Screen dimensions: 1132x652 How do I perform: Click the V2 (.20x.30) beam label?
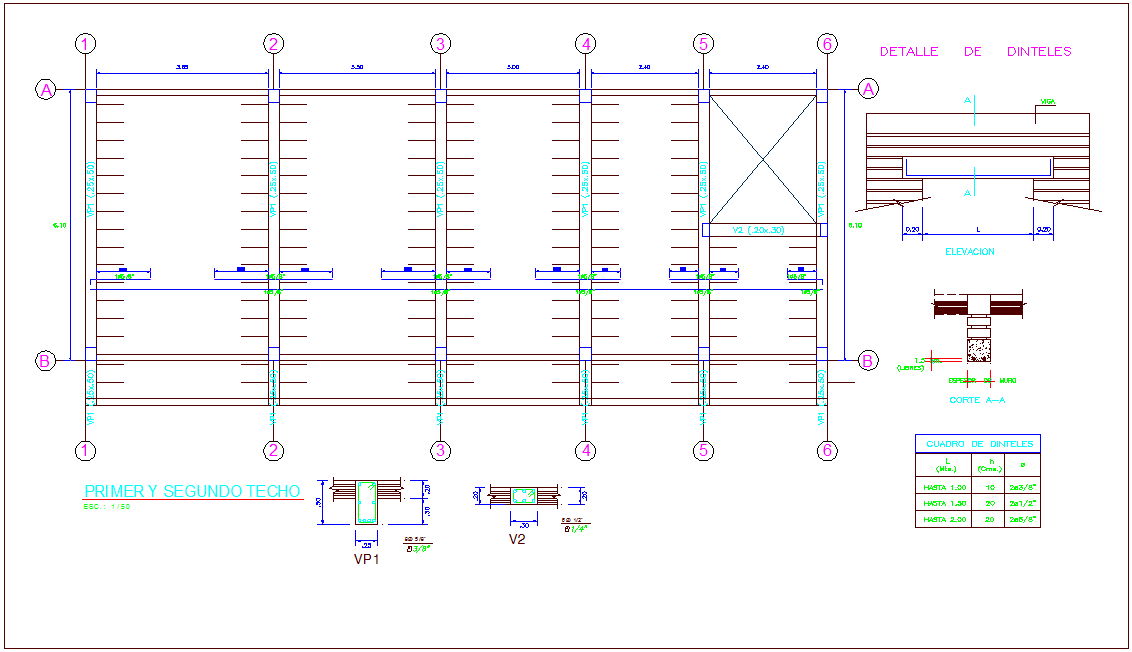pyautogui.click(x=759, y=230)
